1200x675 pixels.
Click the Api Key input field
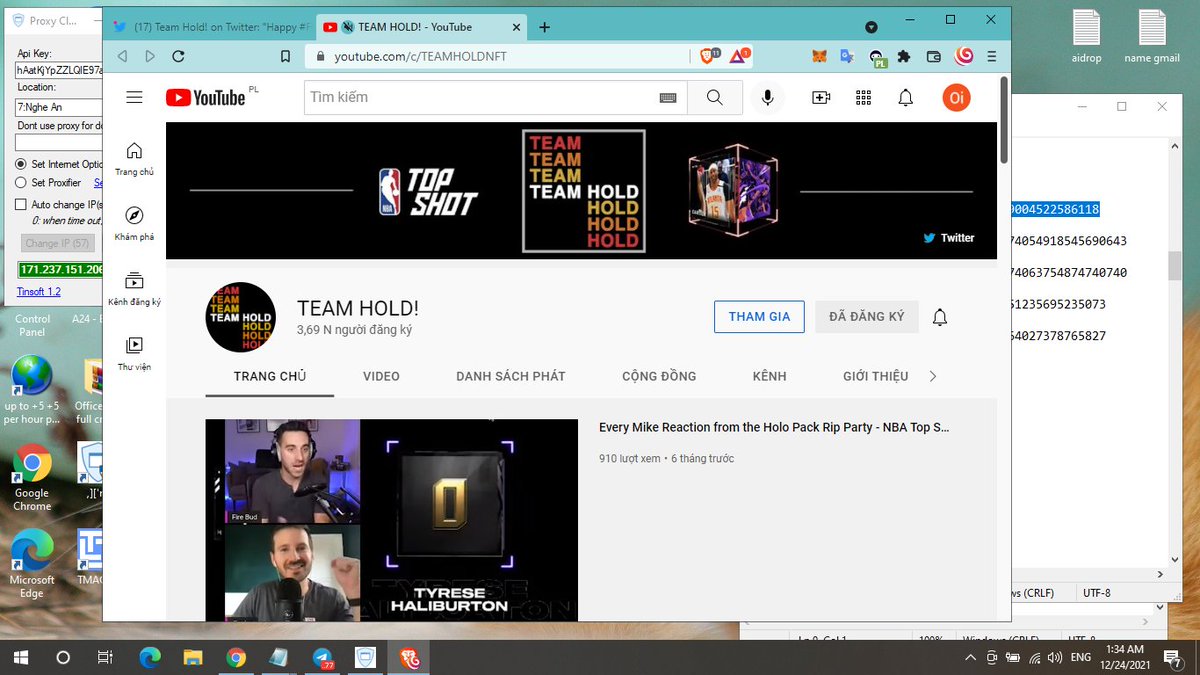point(59,70)
